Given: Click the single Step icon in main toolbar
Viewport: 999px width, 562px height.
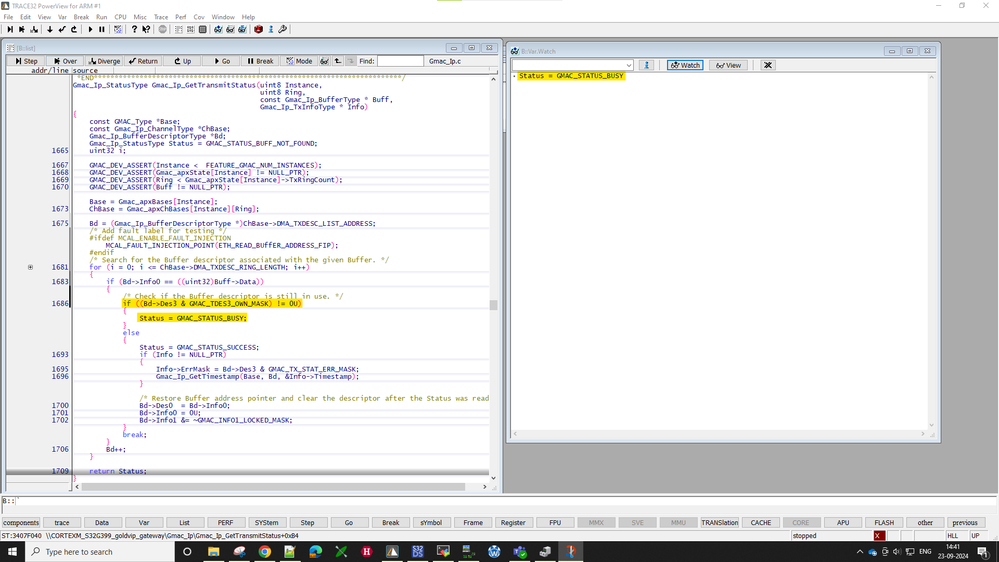Looking at the screenshot, I should pos(10,29).
